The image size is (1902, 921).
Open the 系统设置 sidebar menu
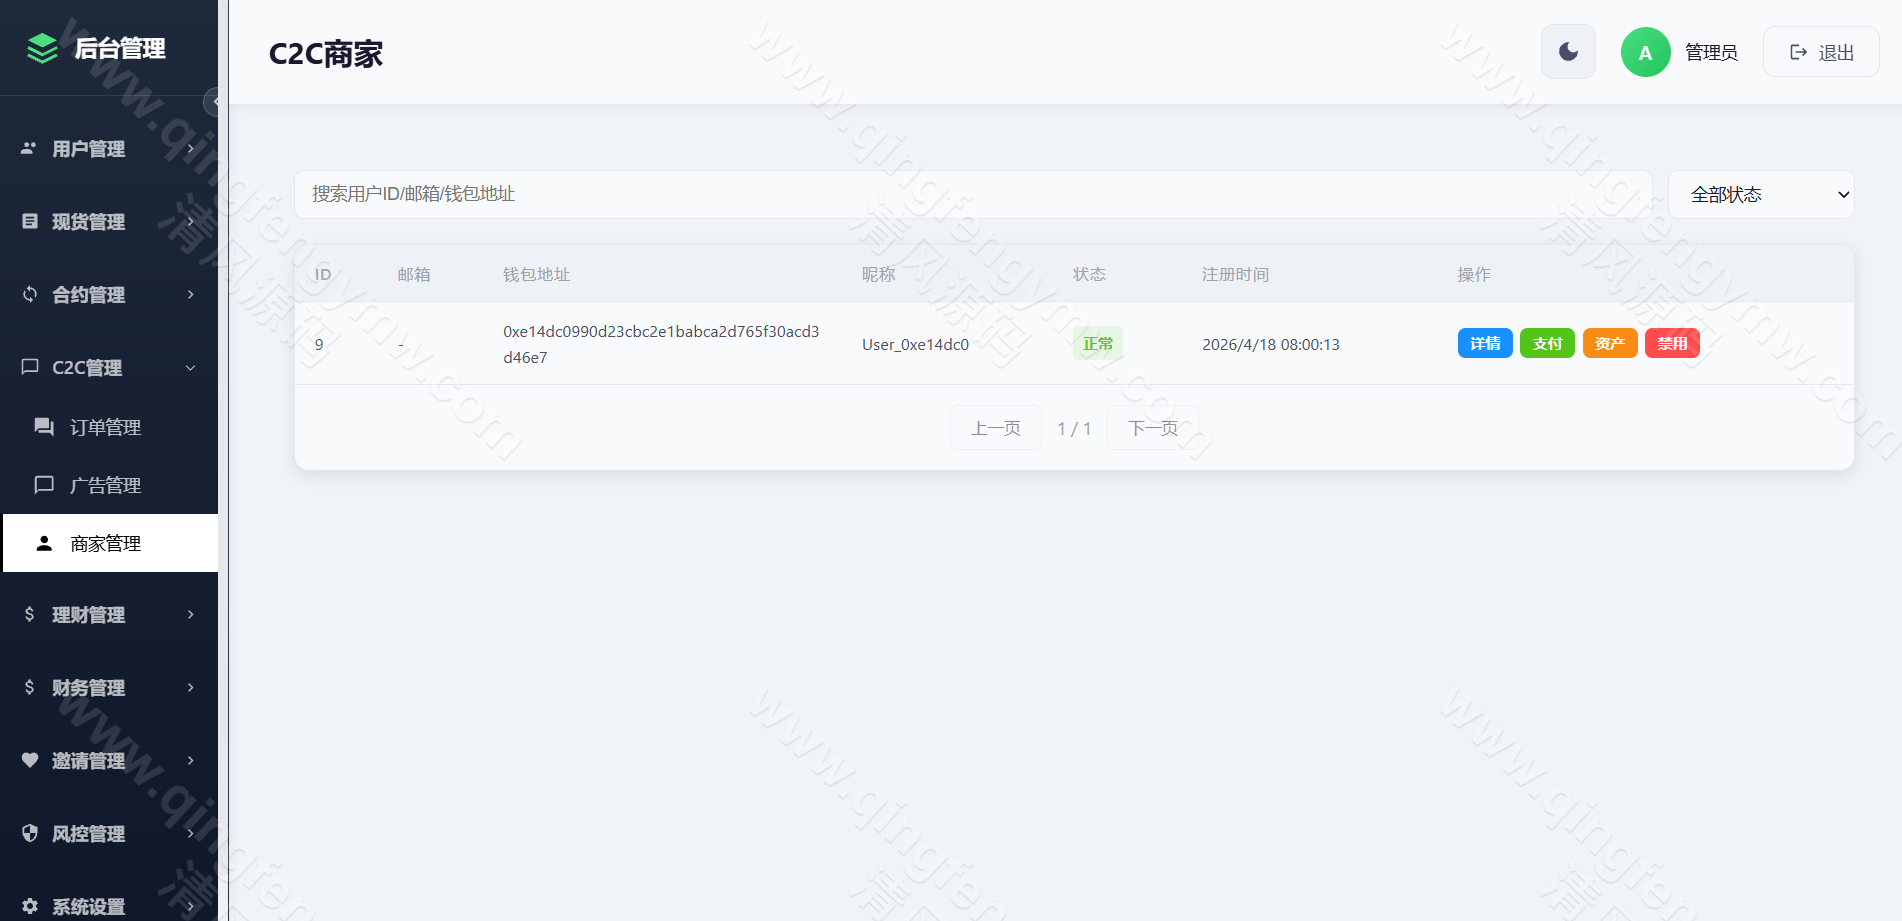click(x=109, y=906)
